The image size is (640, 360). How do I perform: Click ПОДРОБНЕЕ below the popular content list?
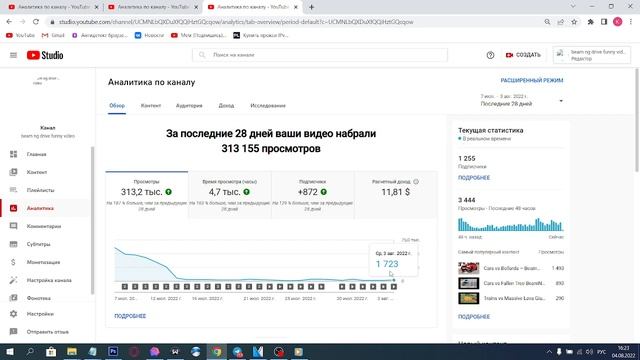pyautogui.click(x=474, y=316)
